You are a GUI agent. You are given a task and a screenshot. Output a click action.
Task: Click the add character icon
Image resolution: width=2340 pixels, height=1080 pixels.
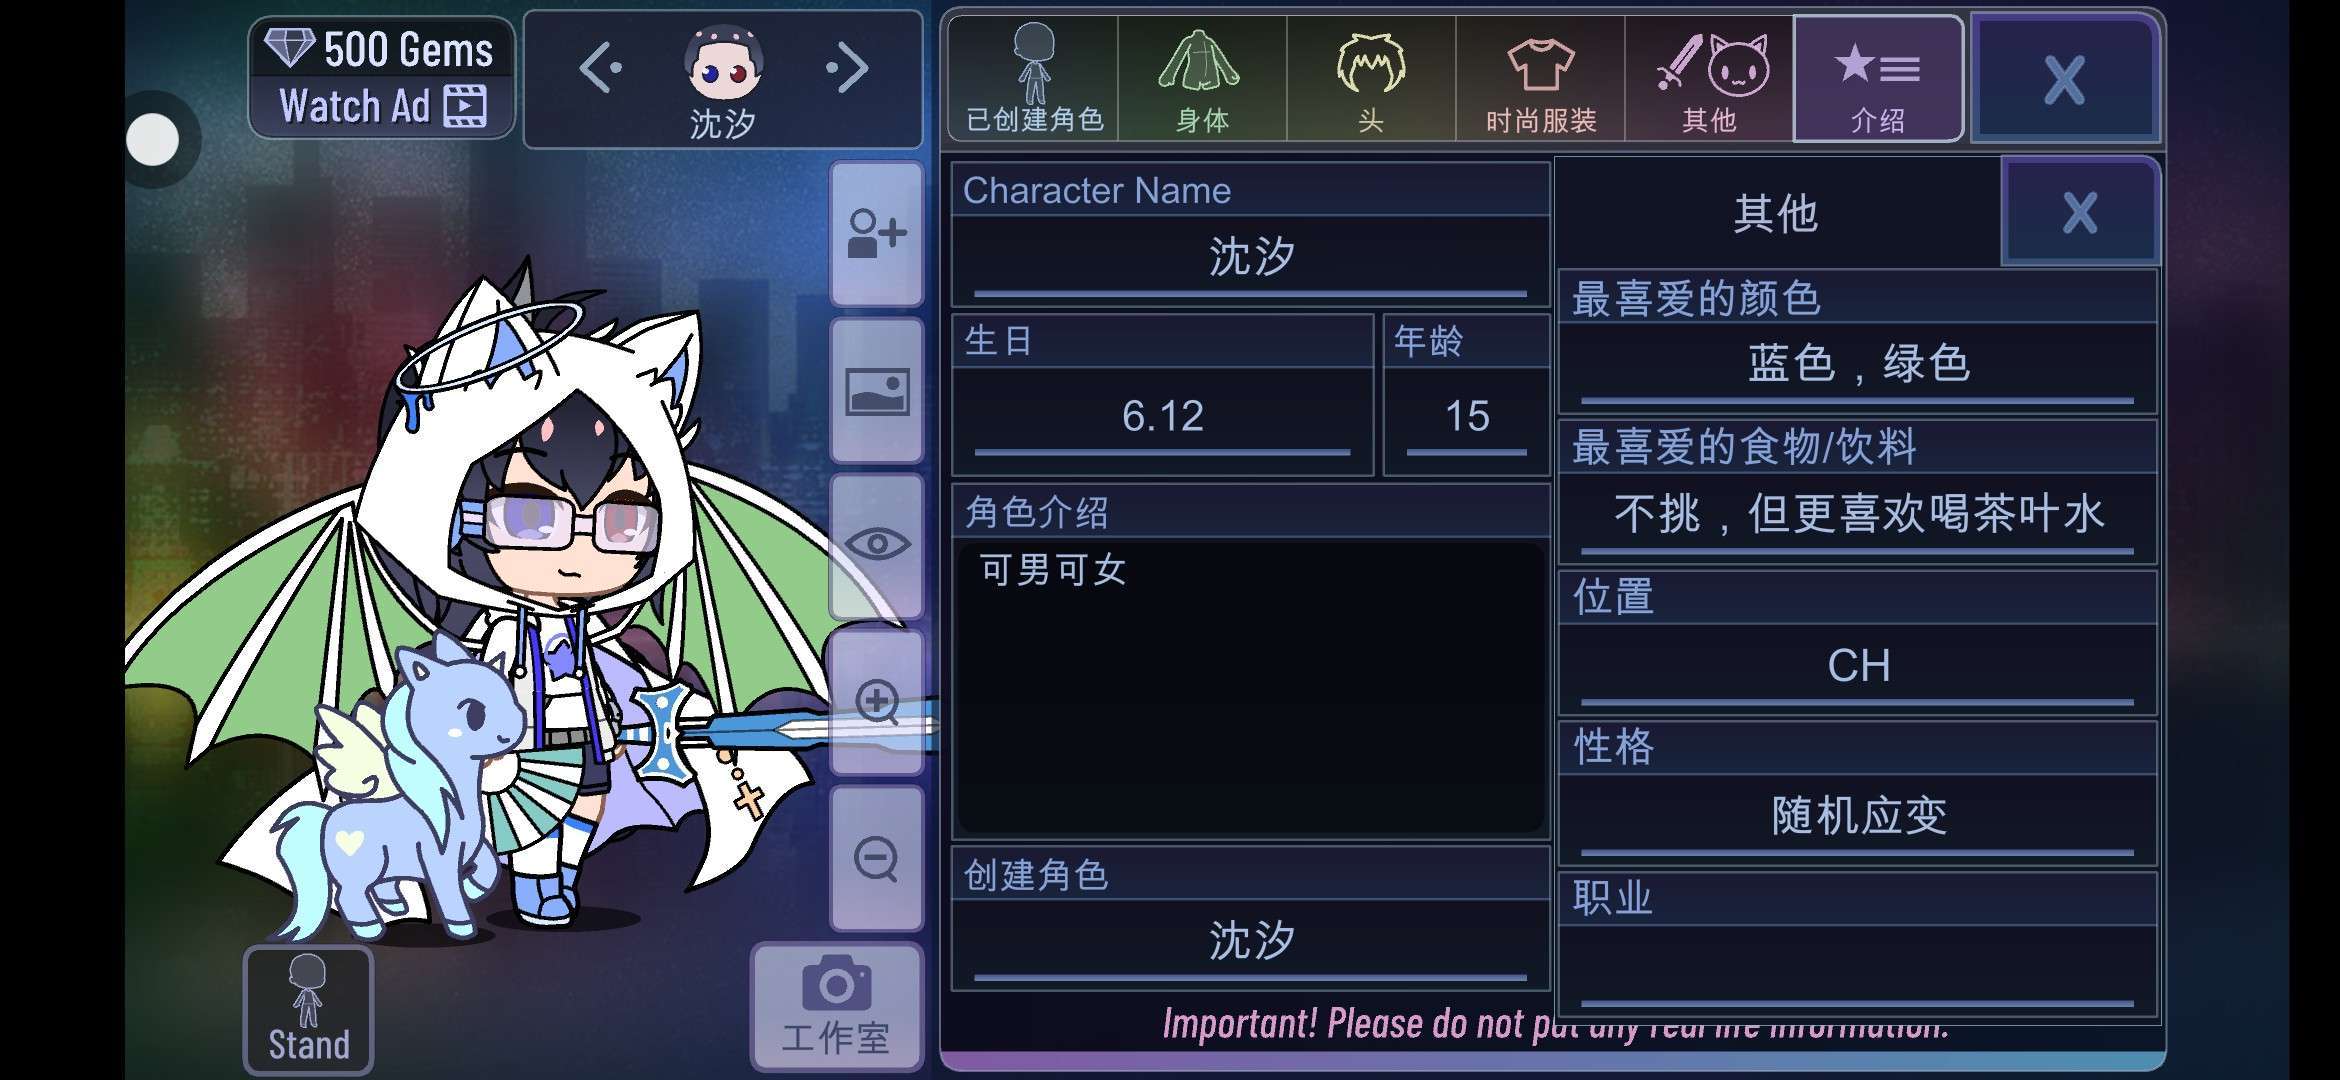coord(876,234)
